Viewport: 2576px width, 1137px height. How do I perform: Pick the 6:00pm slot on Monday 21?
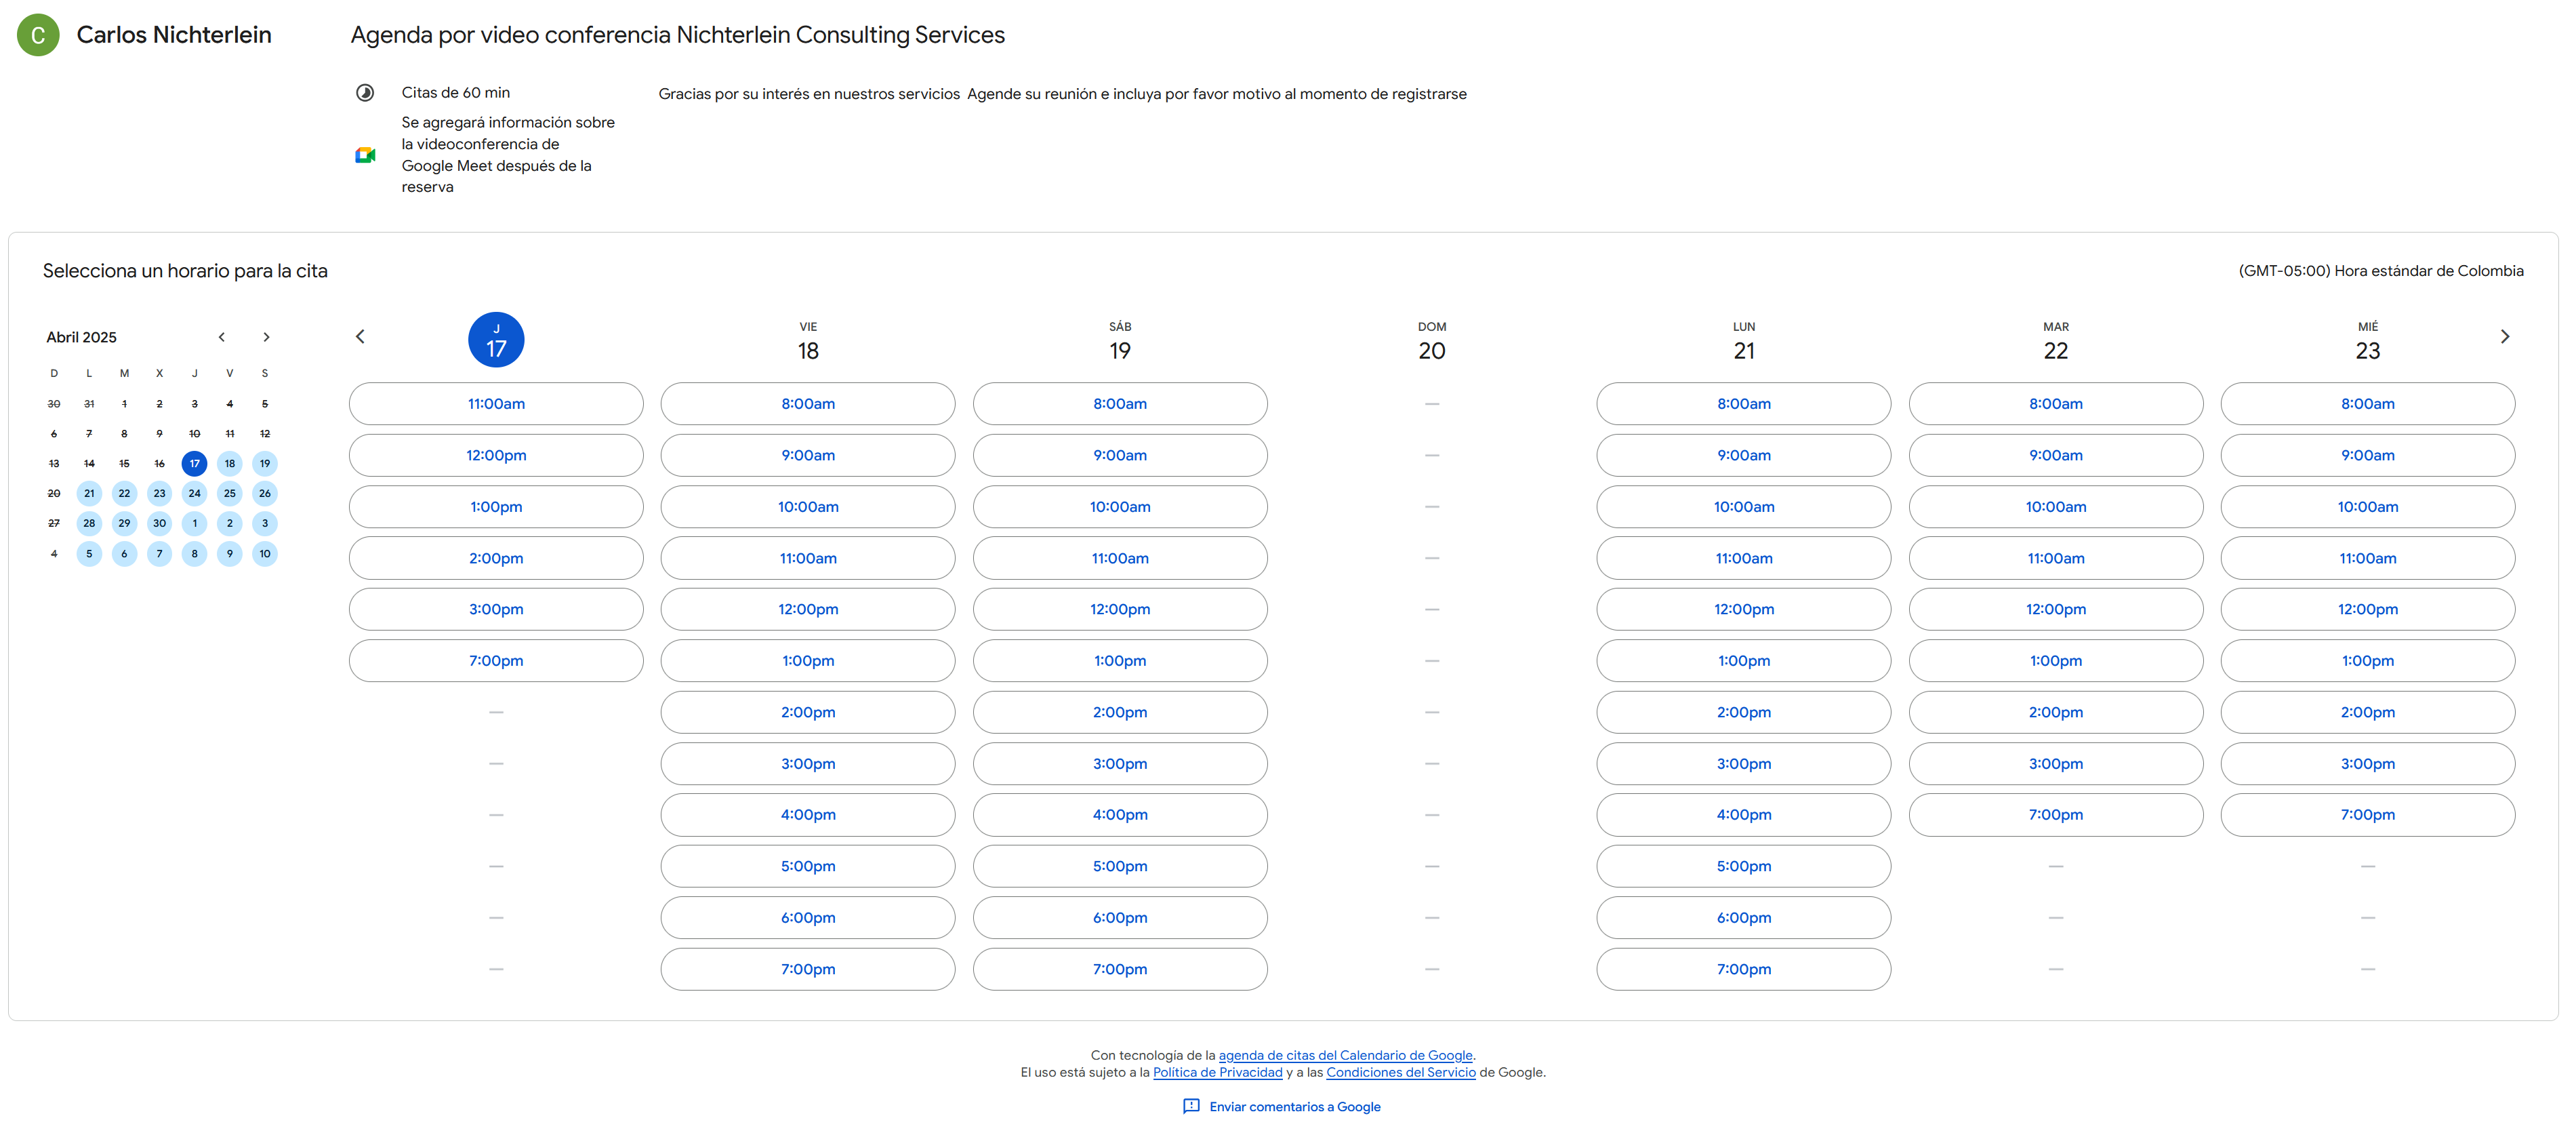click(x=1743, y=918)
